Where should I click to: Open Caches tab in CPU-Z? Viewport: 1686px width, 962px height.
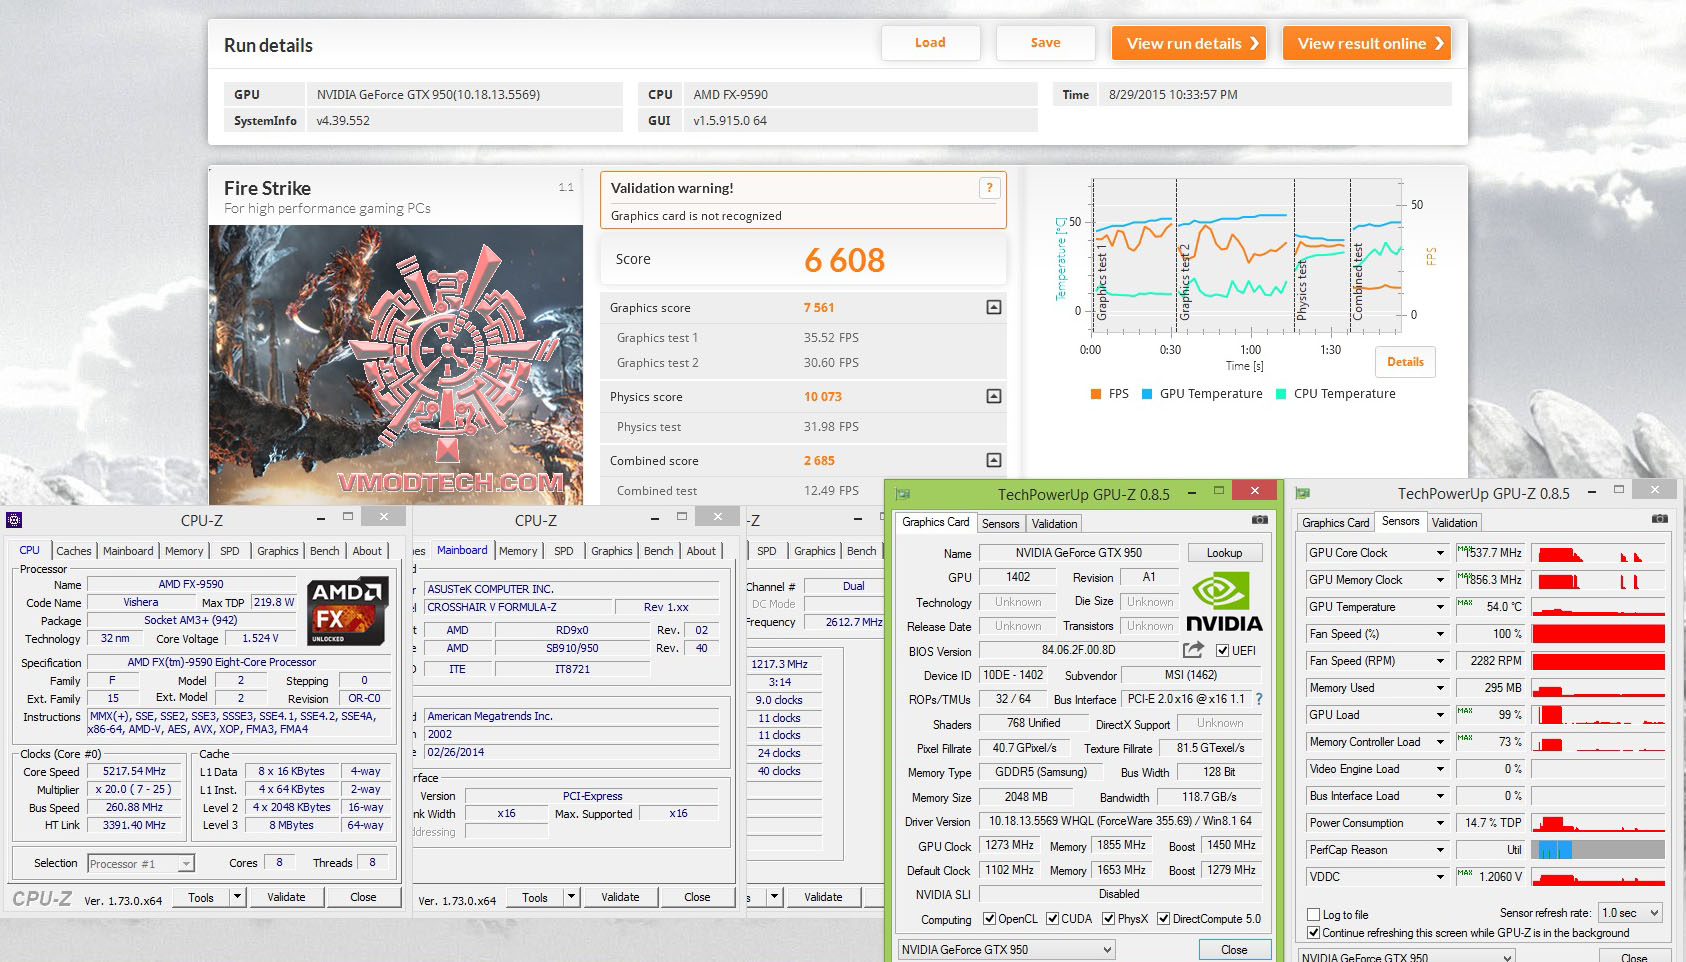click(74, 551)
